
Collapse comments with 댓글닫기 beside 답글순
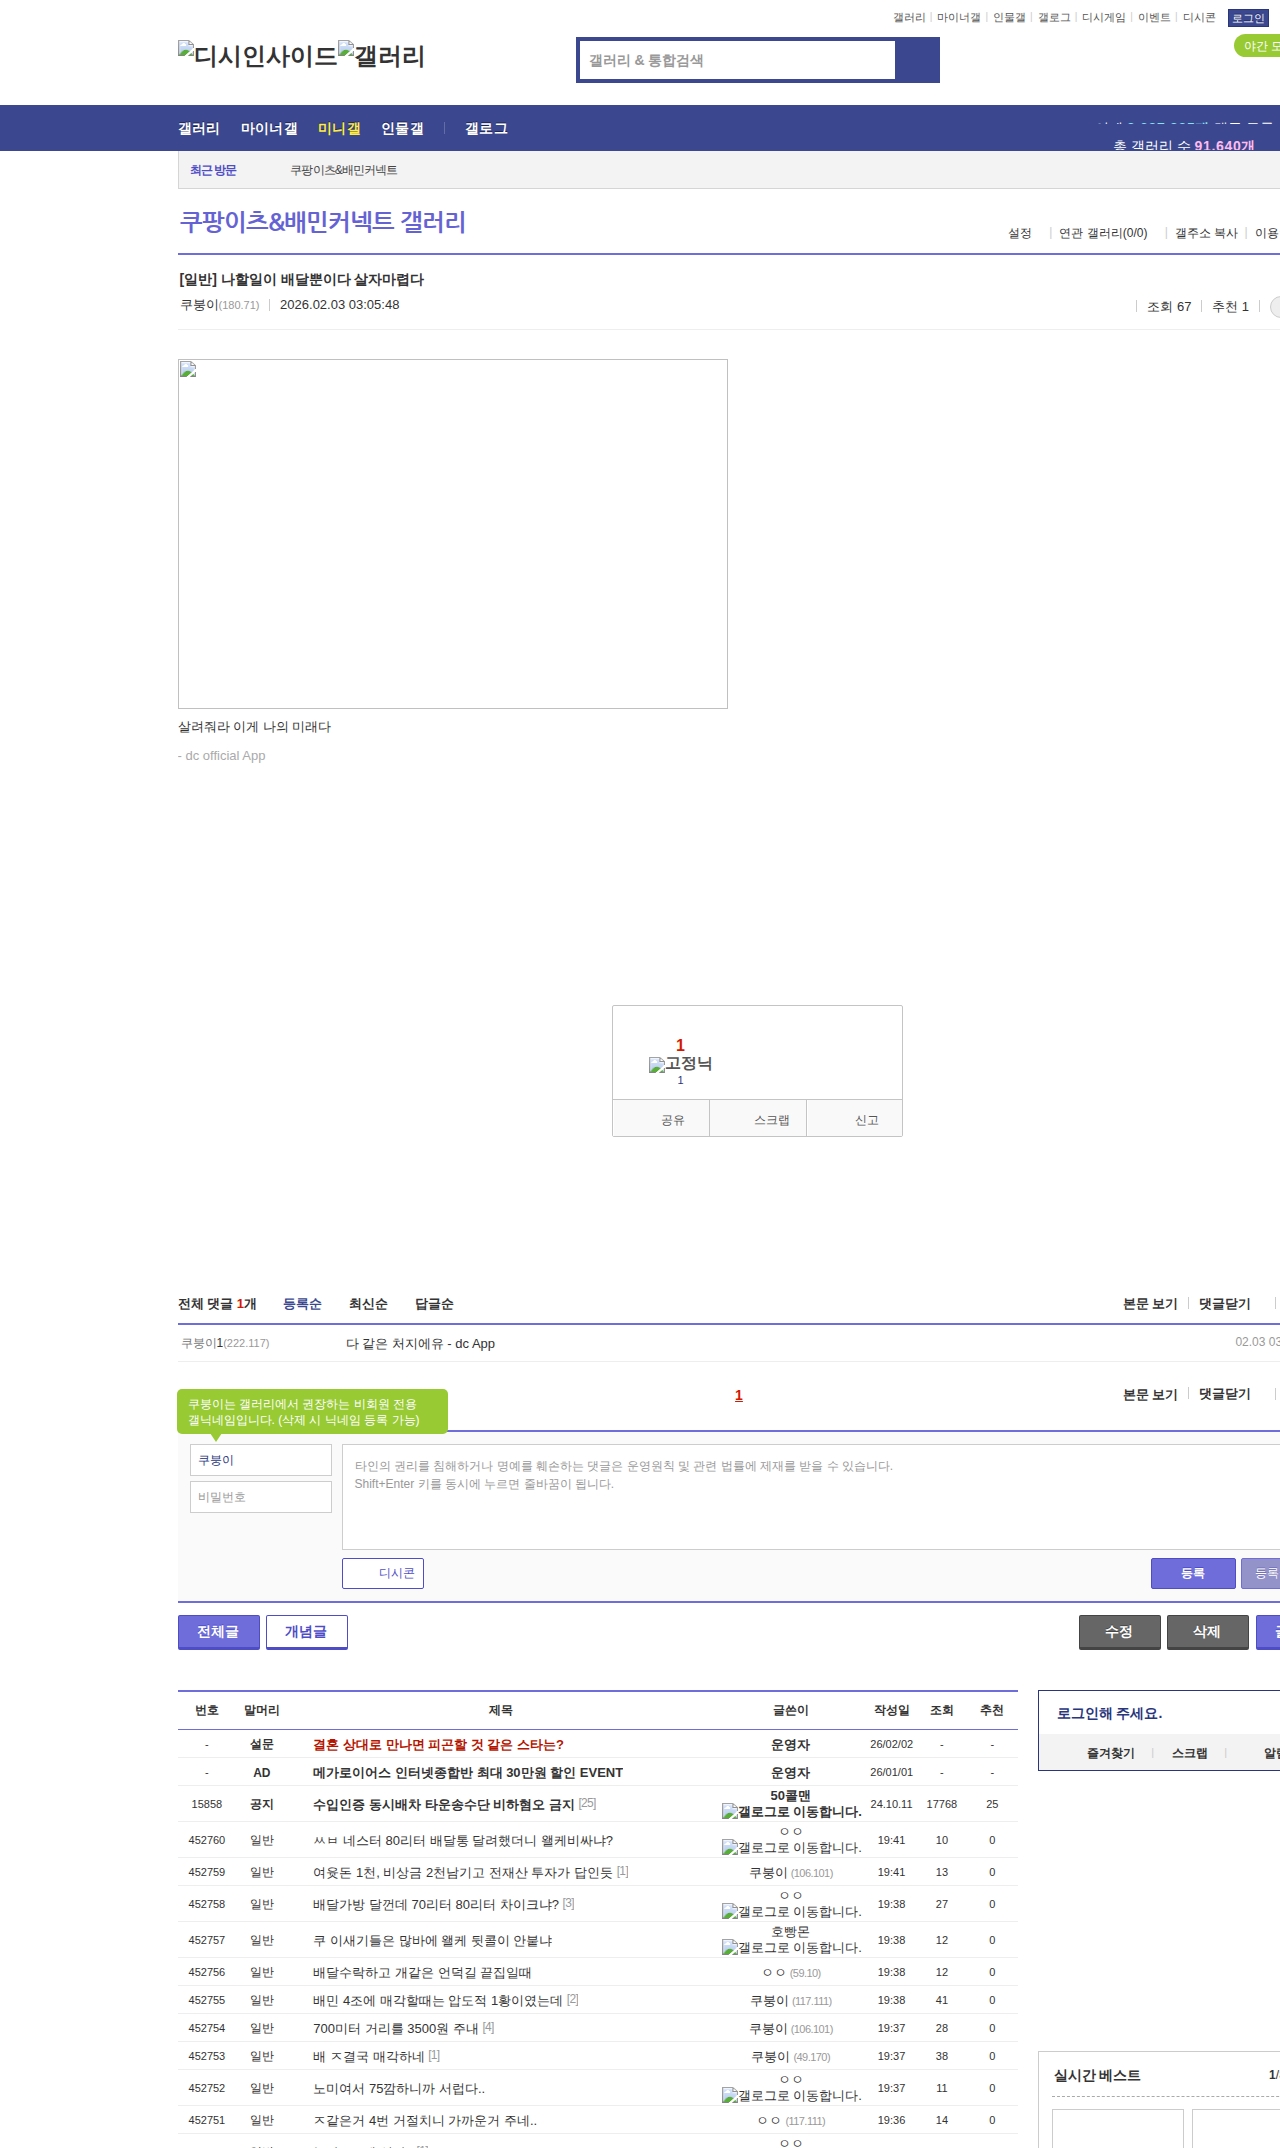[1225, 1304]
